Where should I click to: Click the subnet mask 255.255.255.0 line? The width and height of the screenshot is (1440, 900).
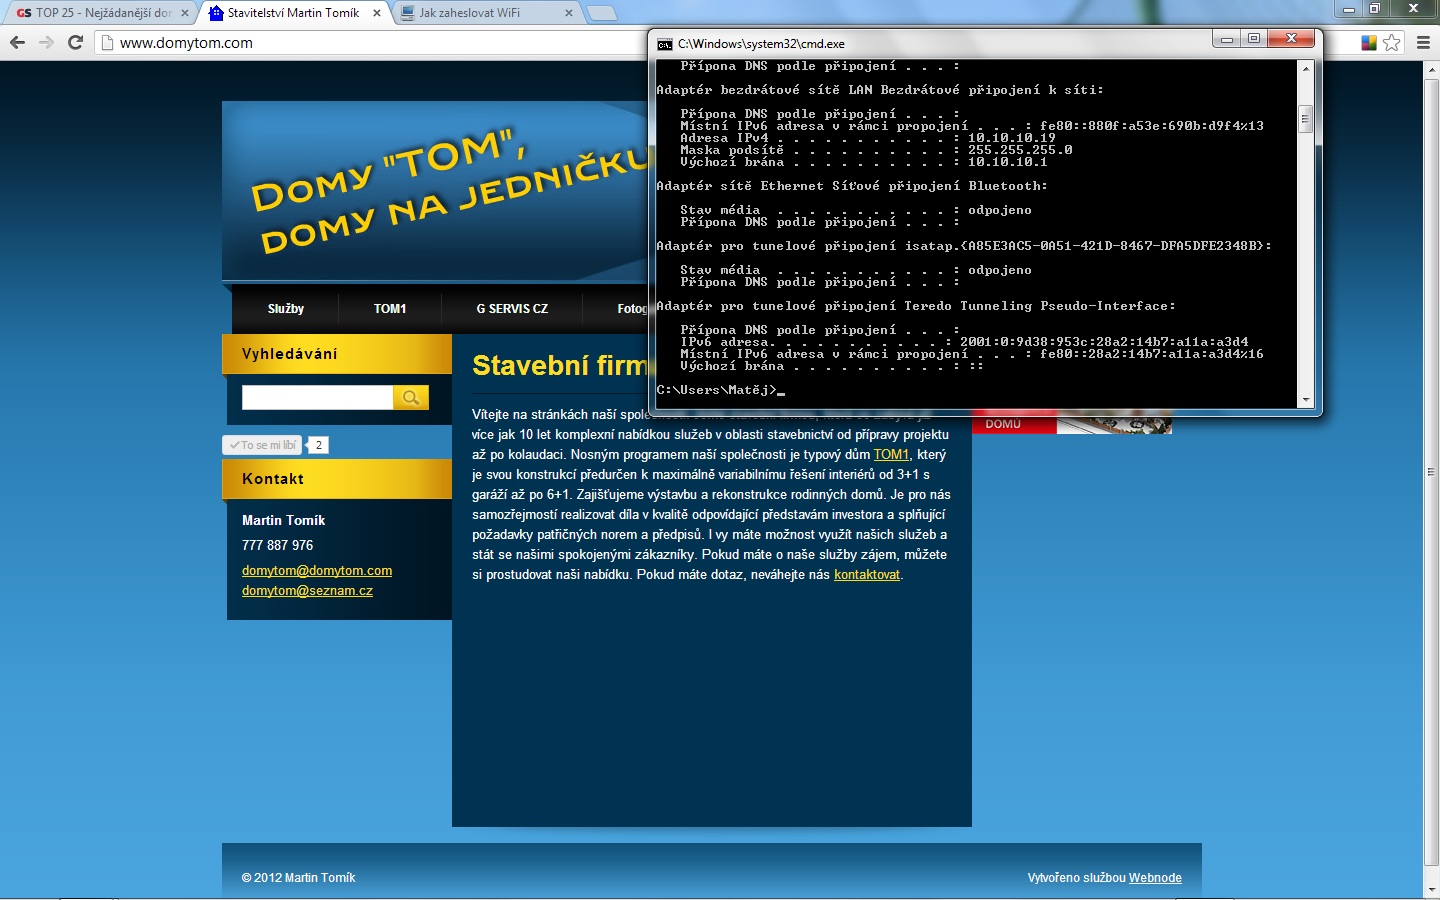click(x=876, y=150)
